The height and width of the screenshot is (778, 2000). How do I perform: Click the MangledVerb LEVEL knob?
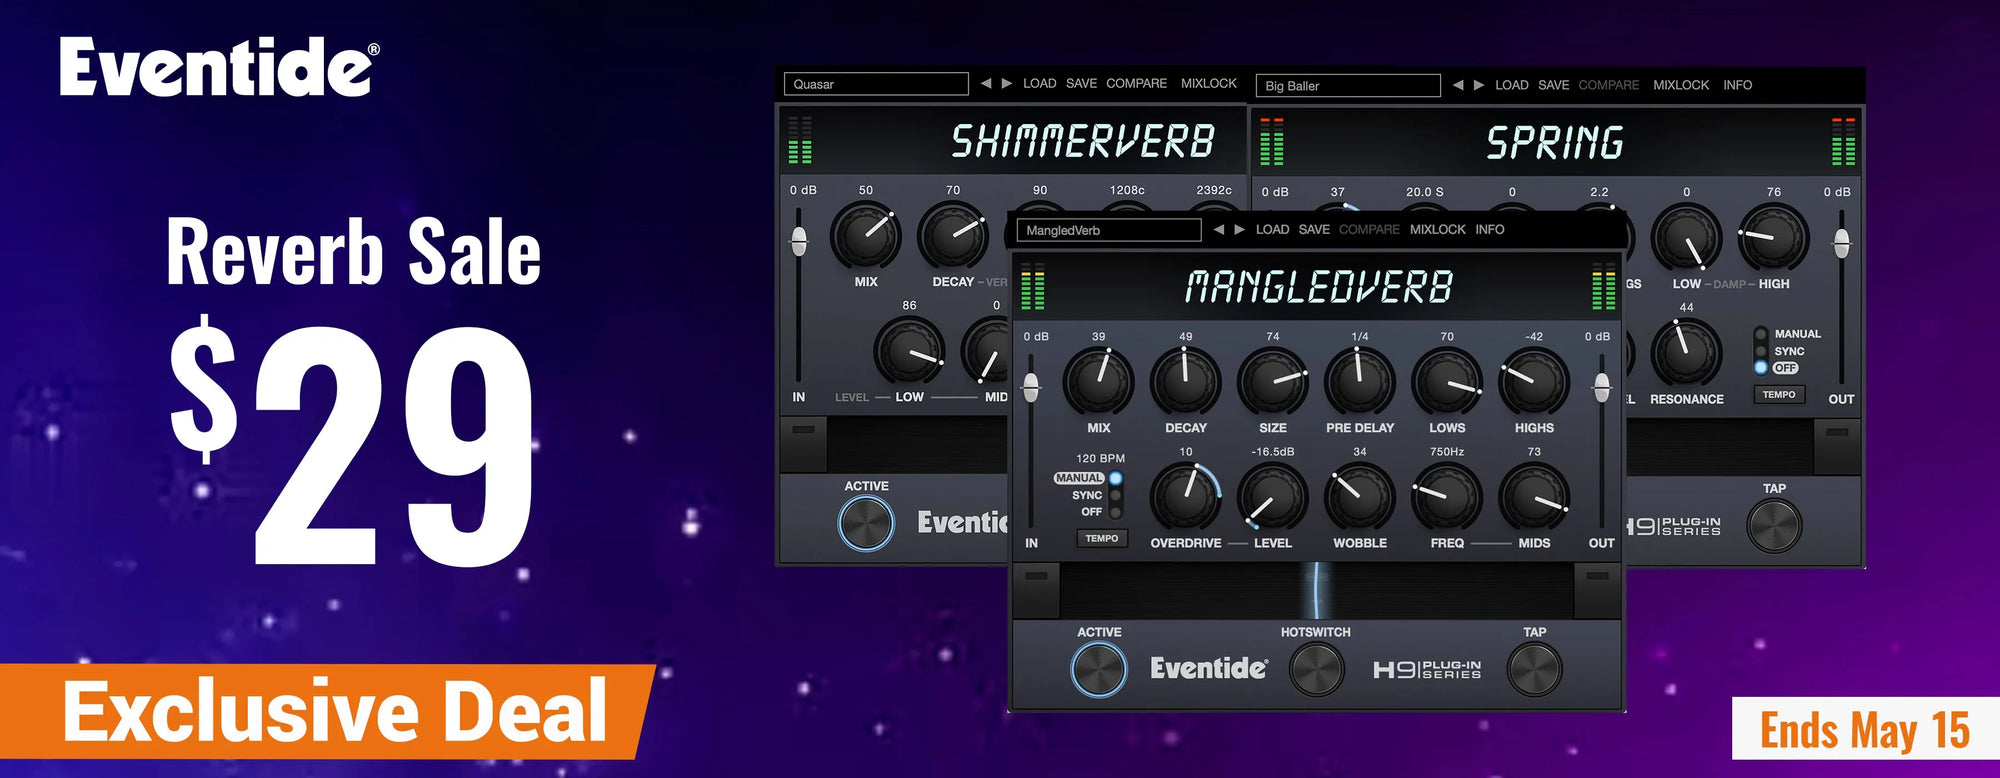tap(1272, 497)
